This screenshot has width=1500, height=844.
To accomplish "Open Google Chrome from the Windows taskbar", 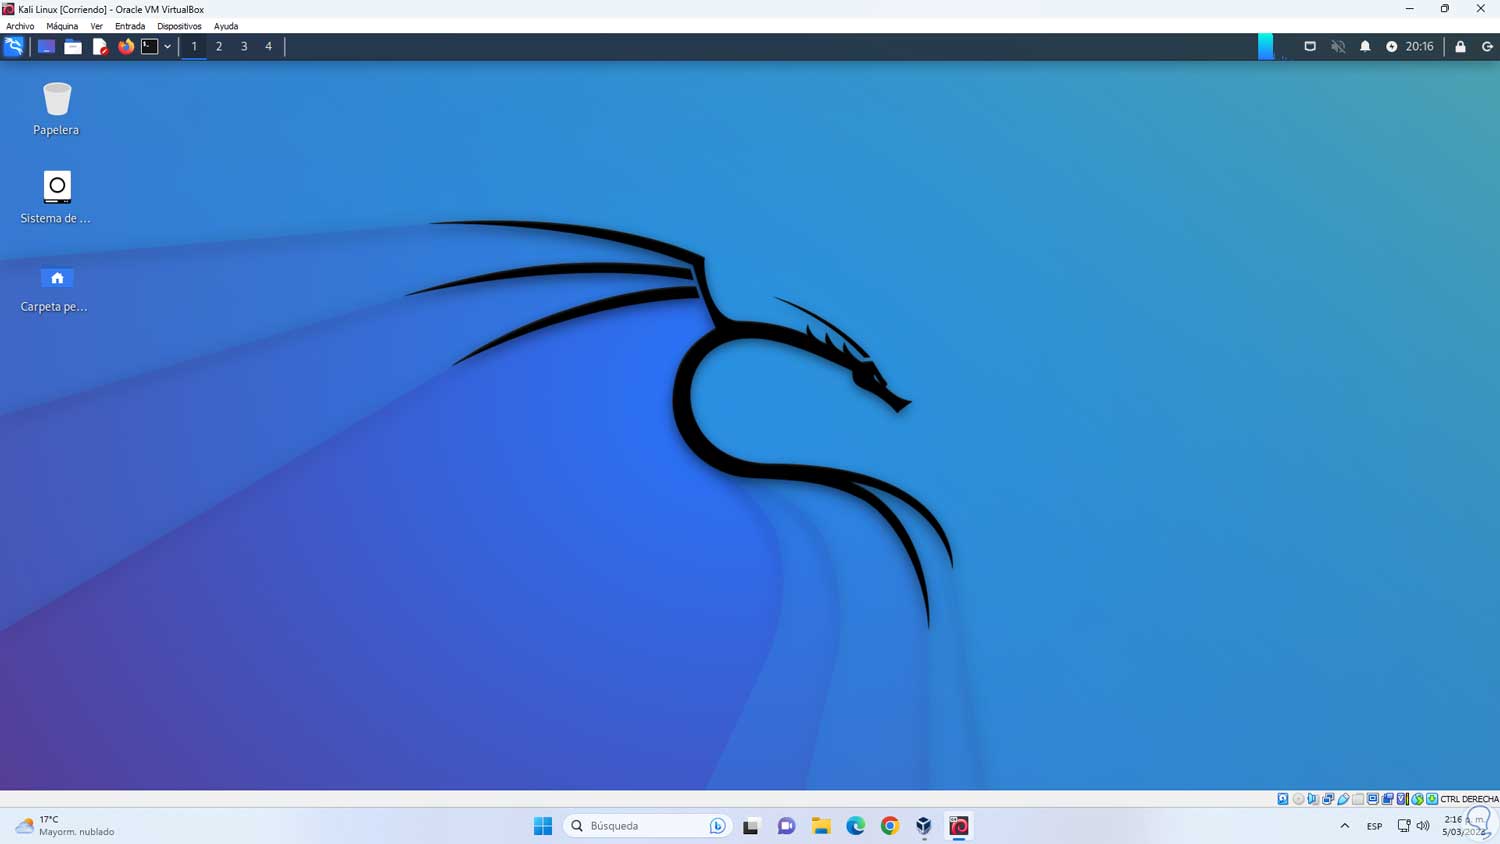I will 890,826.
